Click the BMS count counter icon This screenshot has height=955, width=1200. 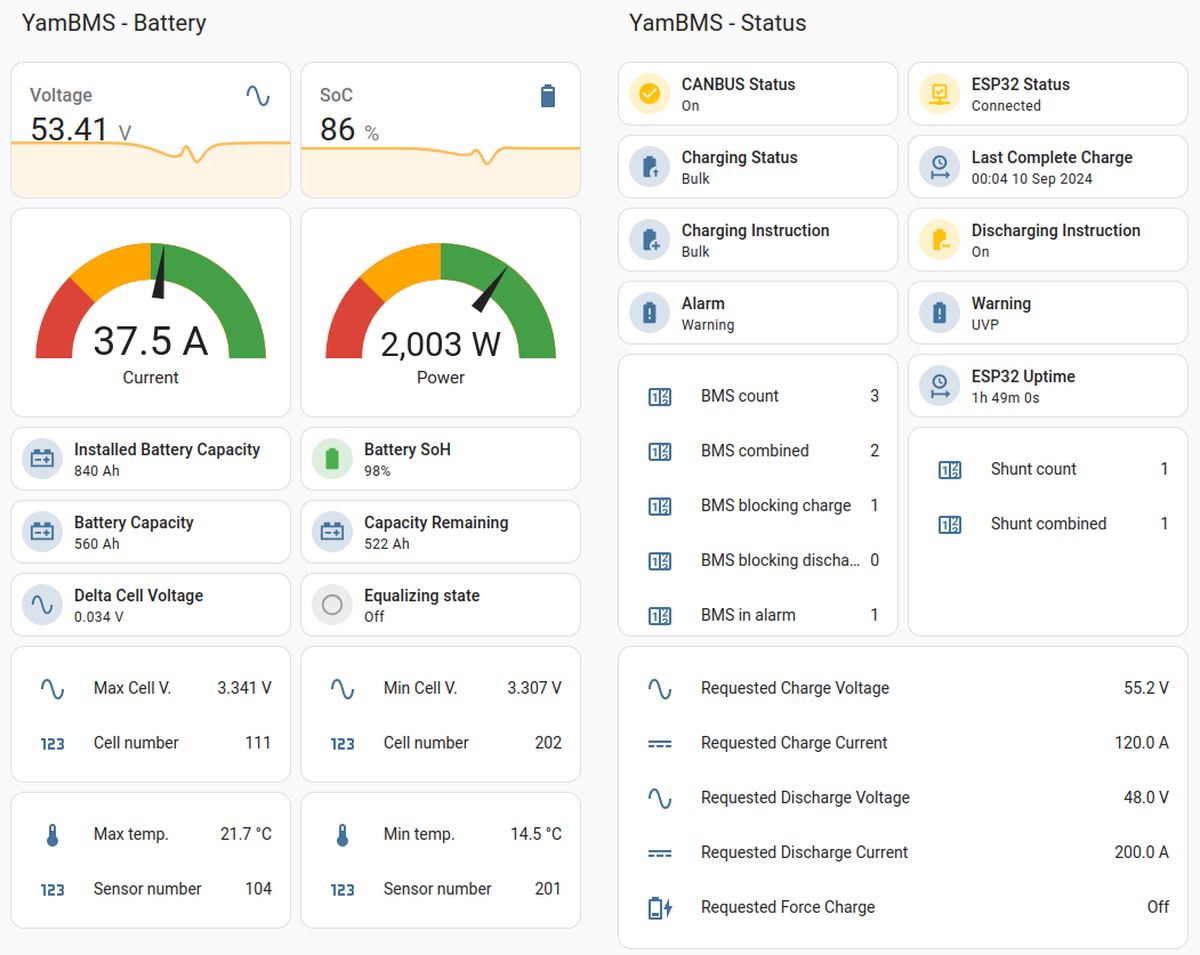660,397
